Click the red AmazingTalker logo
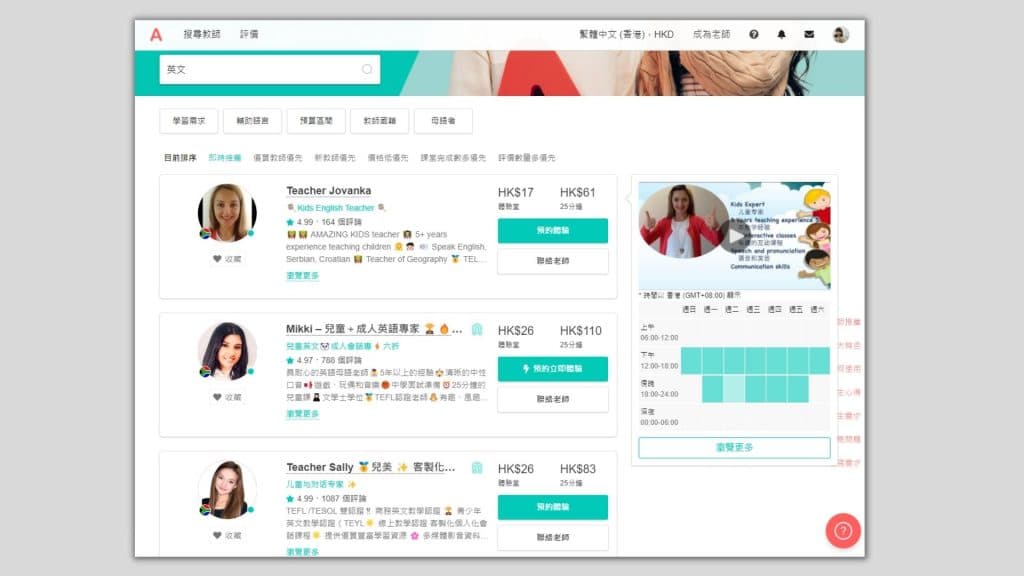This screenshot has width=1024, height=576. 156,34
